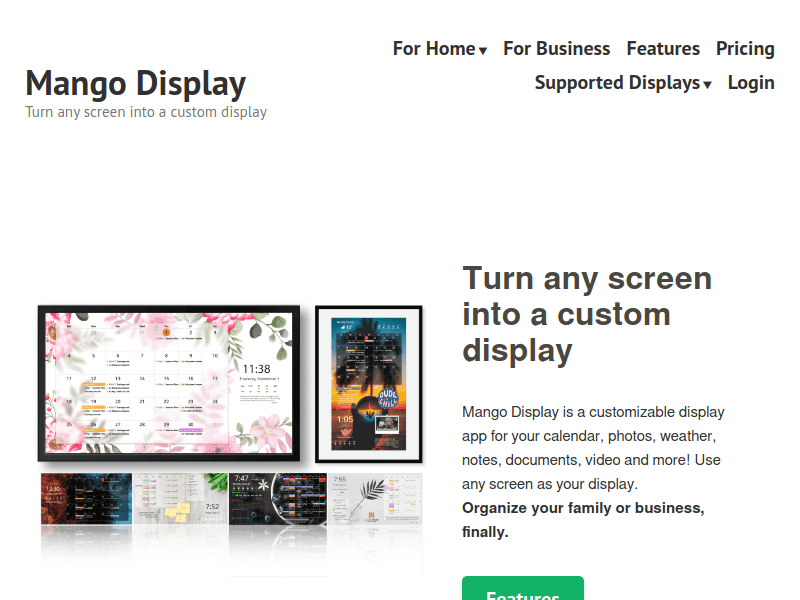Image resolution: width=800 pixels, height=600 pixels.
Task: Click the 'Turn any screen into a custom display' heading
Action: (587, 314)
